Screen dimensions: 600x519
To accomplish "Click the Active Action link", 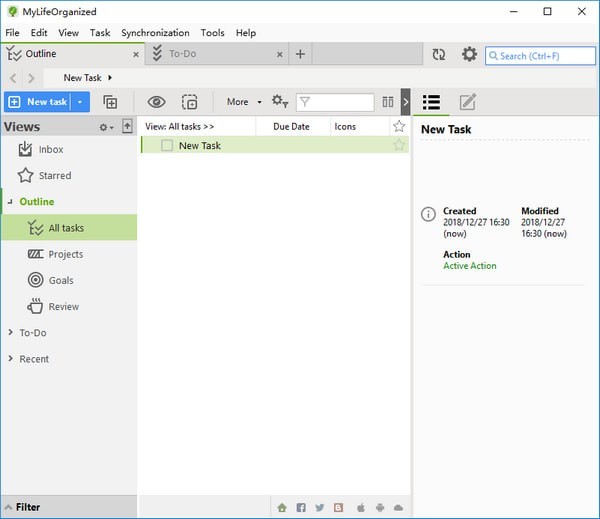I will coord(469,266).
